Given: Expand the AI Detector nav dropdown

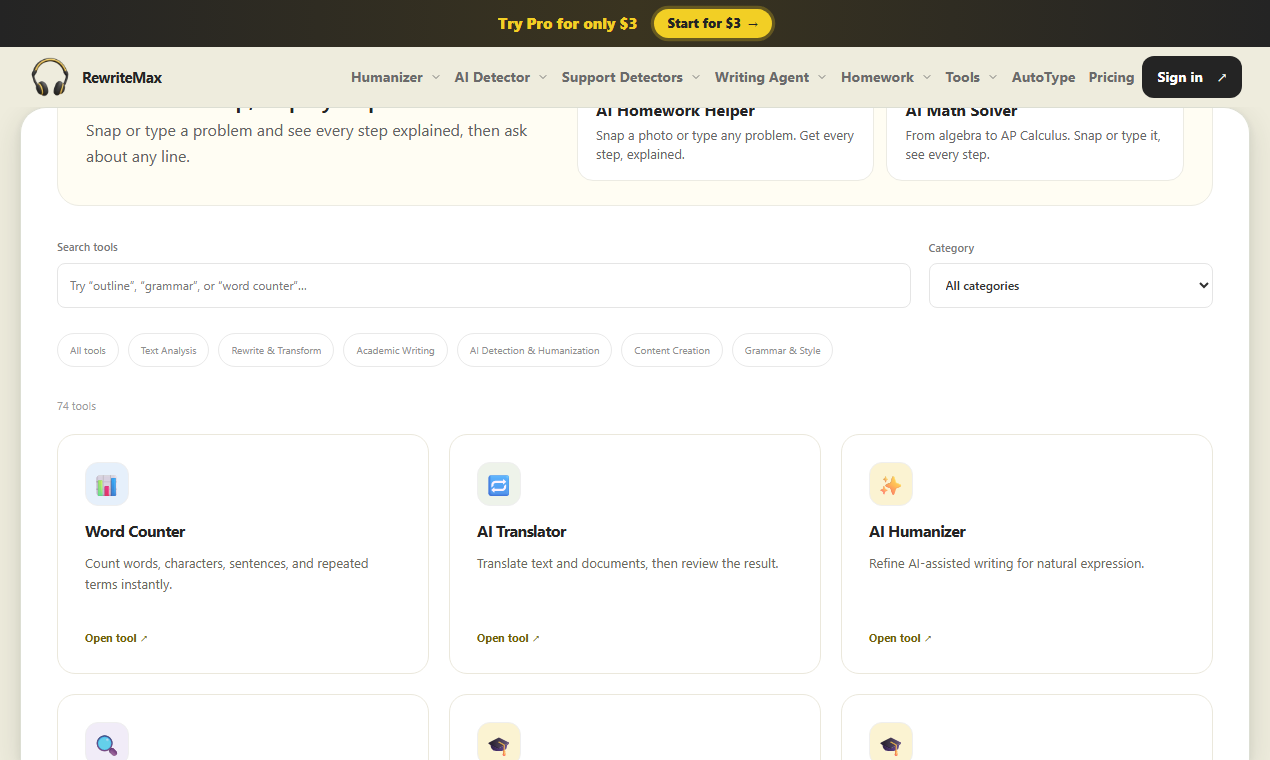Looking at the screenshot, I should pyautogui.click(x=501, y=77).
